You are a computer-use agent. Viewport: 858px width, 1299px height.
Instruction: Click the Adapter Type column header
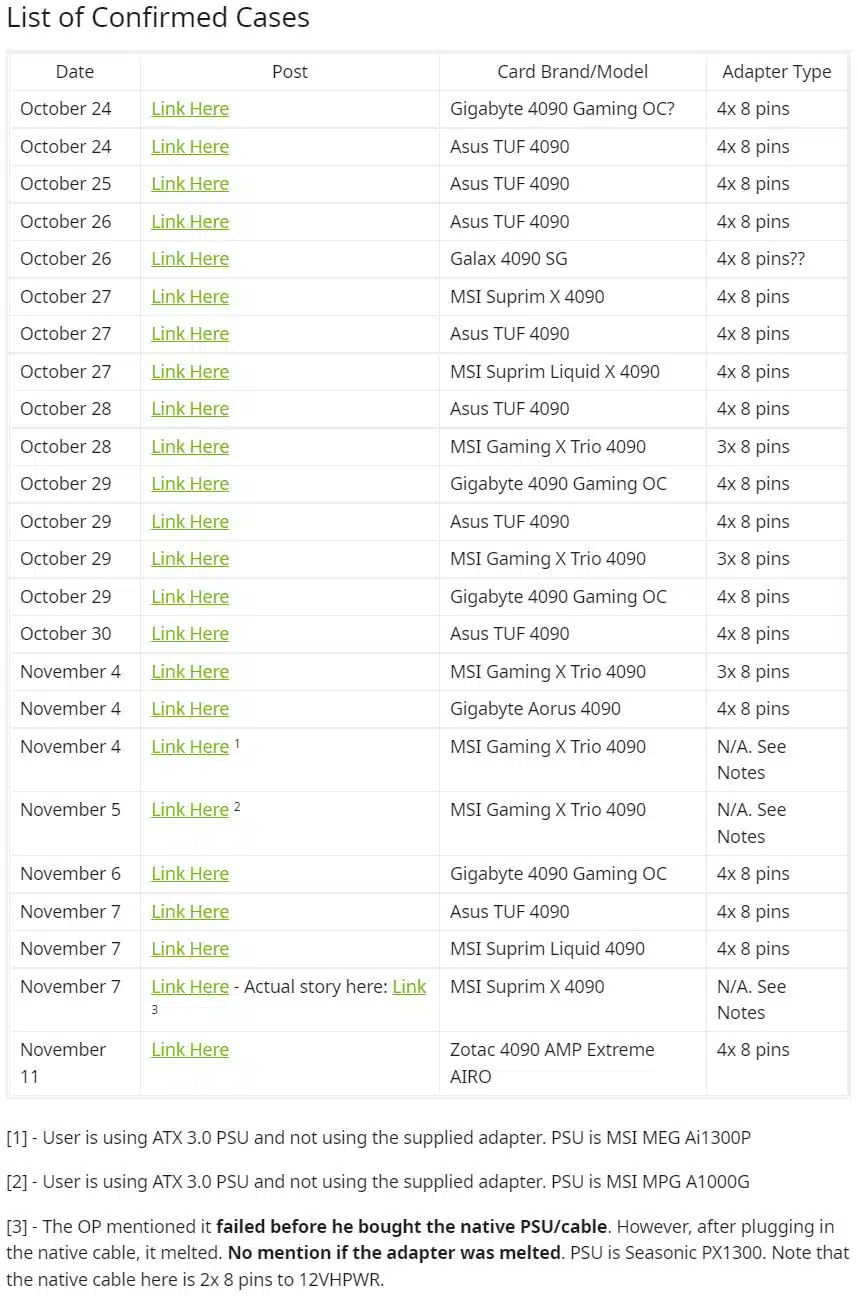777,72
